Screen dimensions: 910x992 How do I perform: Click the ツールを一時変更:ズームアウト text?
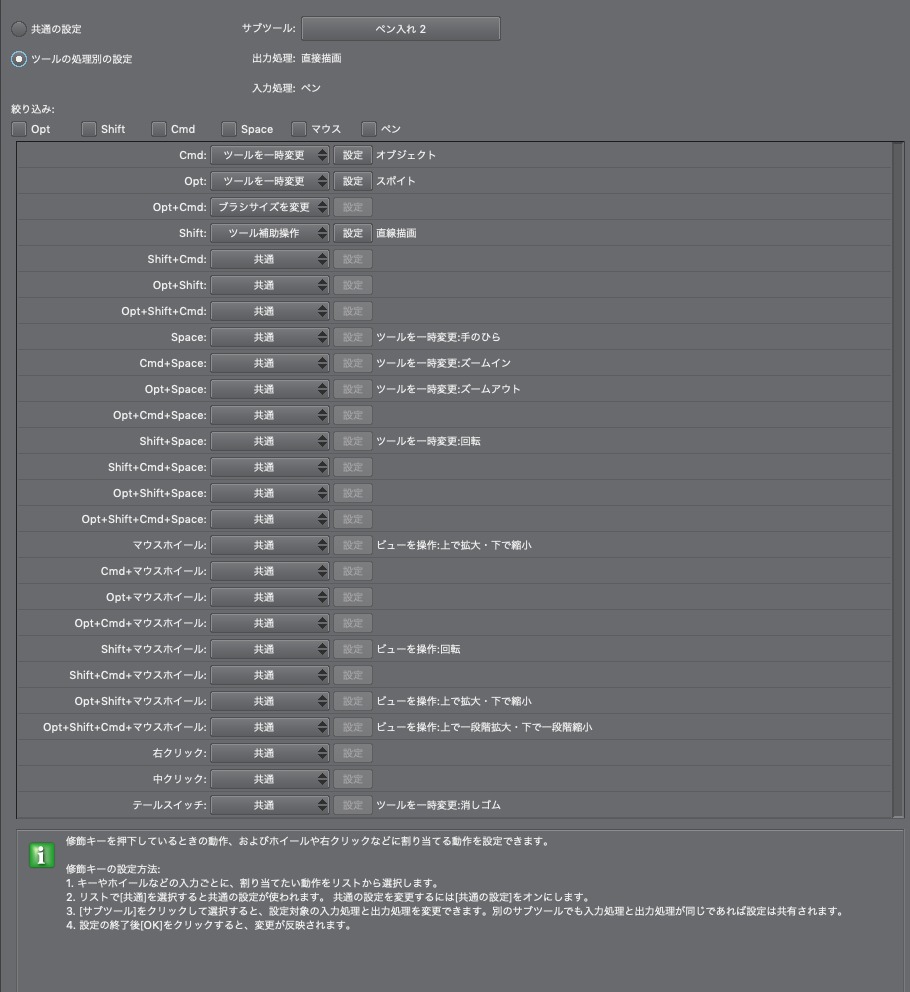pos(448,389)
